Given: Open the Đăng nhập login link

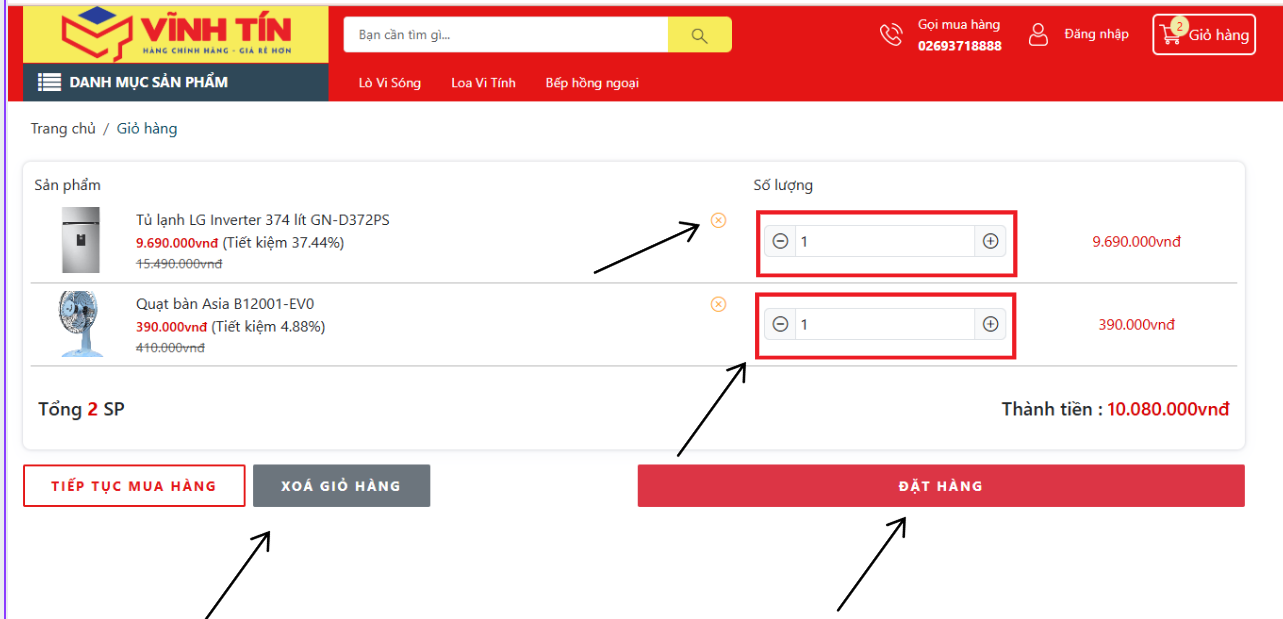Looking at the screenshot, I should (1096, 34).
